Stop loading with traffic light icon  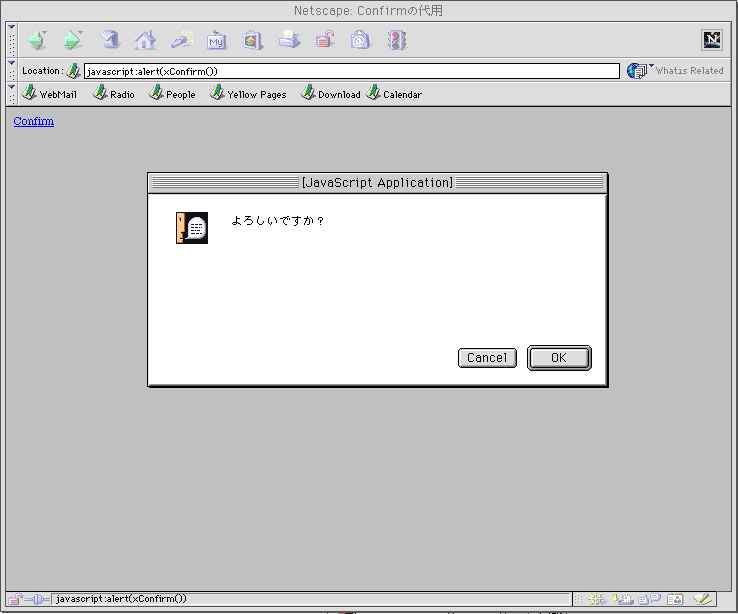397,40
